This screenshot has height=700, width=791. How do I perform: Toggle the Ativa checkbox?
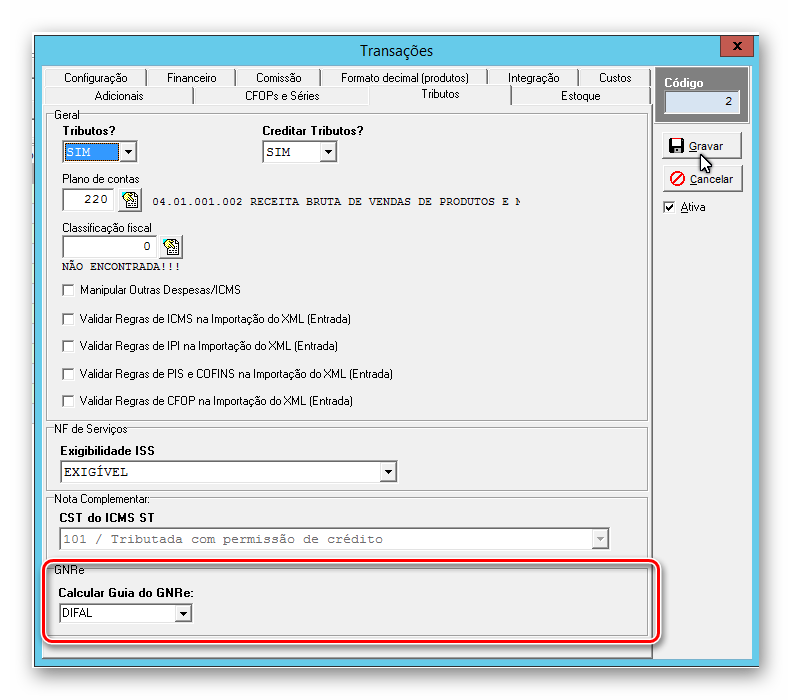669,207
